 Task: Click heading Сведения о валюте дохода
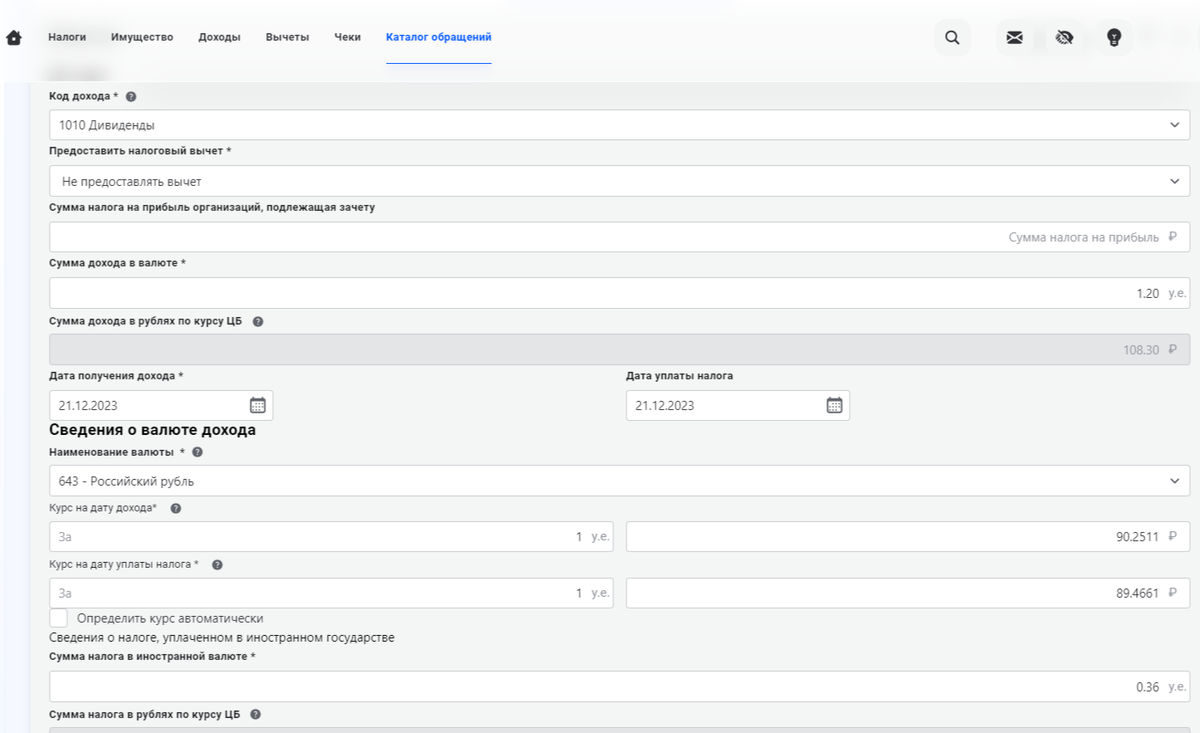pyautogui.click(x=153, y=430)
